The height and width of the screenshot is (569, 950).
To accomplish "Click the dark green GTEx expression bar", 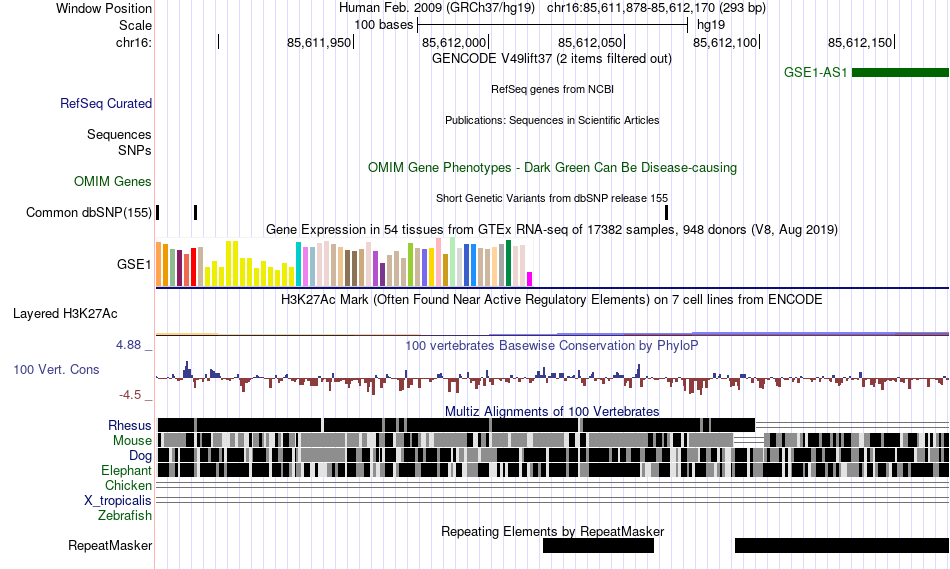I will tap(509, 263).
